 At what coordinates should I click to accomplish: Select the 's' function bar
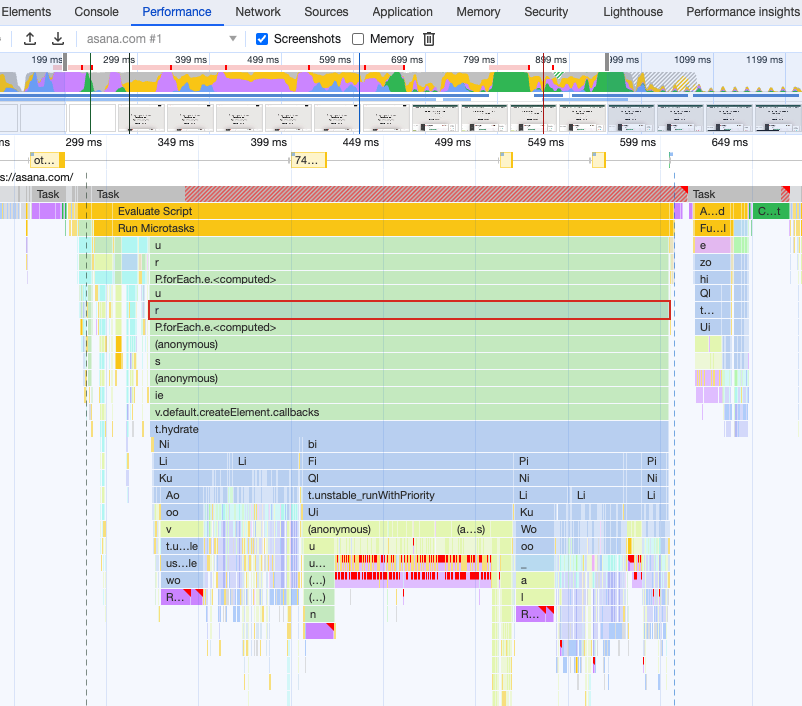coord(409,361)
